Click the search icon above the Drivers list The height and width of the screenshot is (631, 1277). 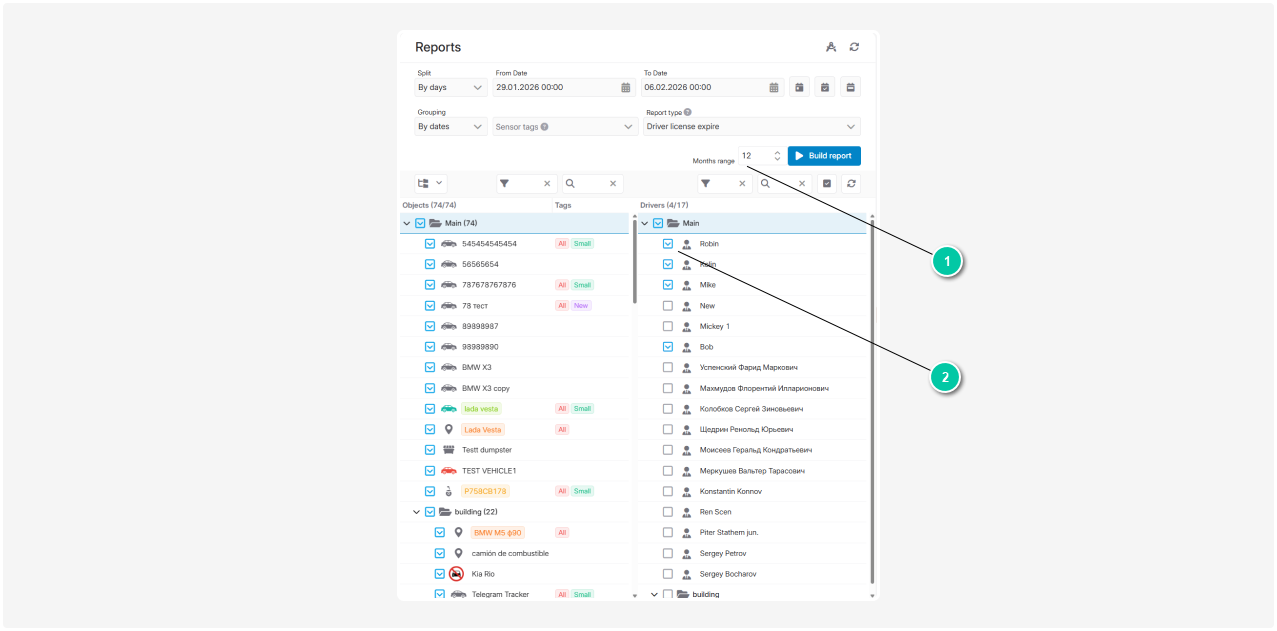pyautogui.click(x=765, y=184)
